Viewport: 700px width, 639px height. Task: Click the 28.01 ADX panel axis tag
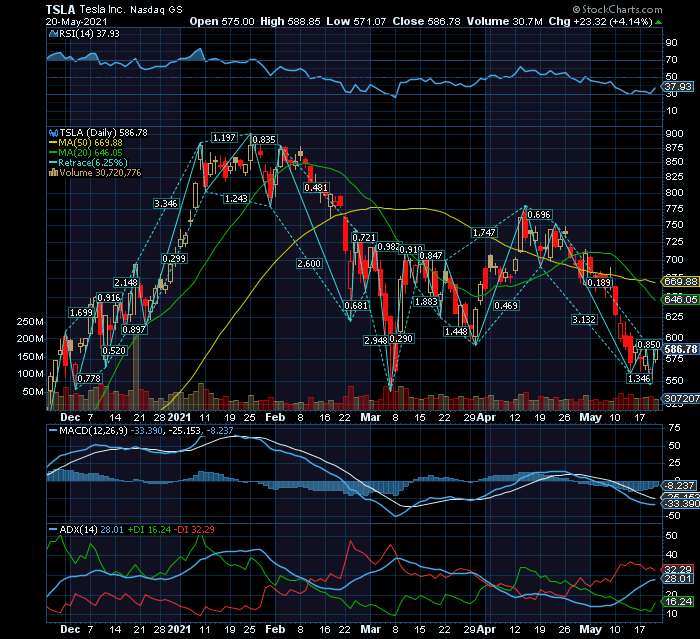pyautogui.click(x=678, y=579)
